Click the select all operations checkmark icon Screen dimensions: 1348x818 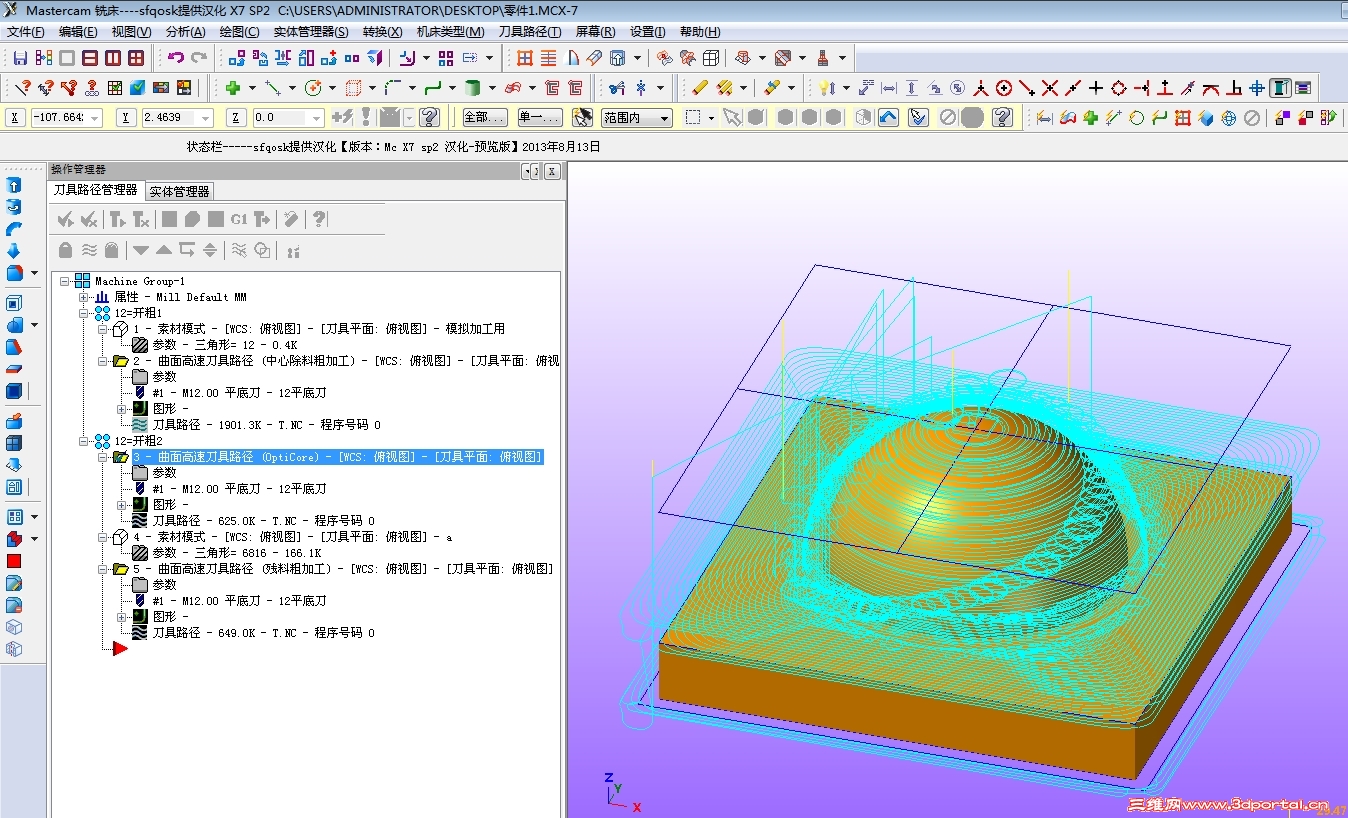(66, 219)
